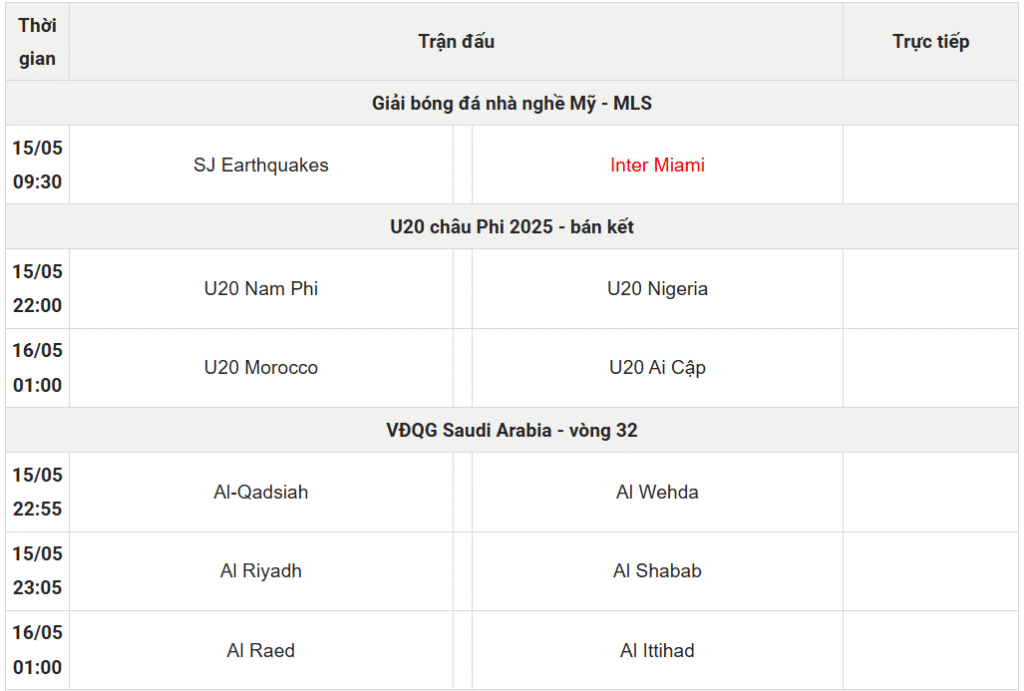
Task: Select the U20 Ai Cập cell
Action: coord(657,368)
